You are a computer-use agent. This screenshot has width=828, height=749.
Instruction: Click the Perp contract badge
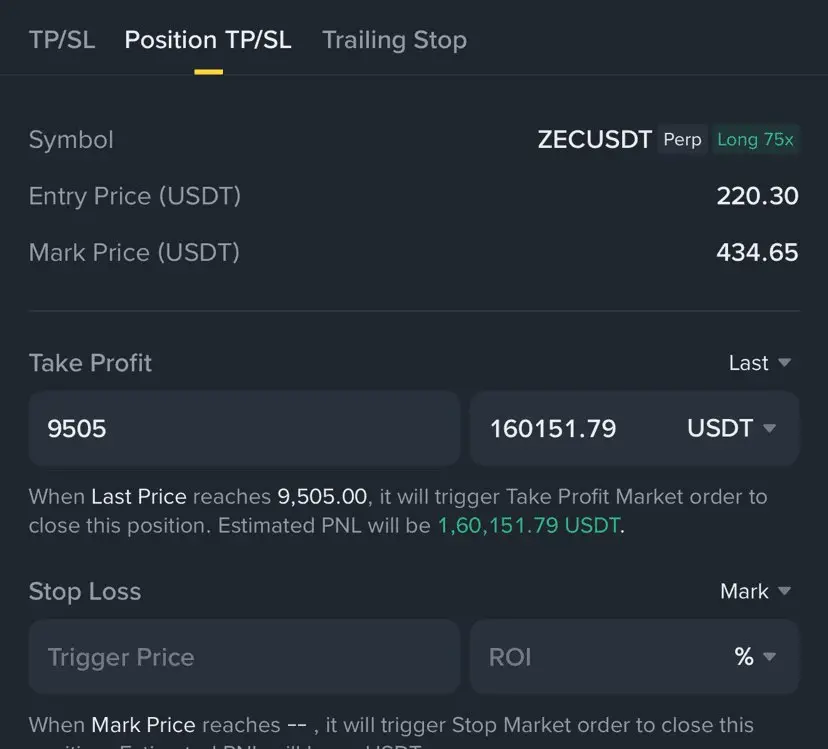click(682, 139)
